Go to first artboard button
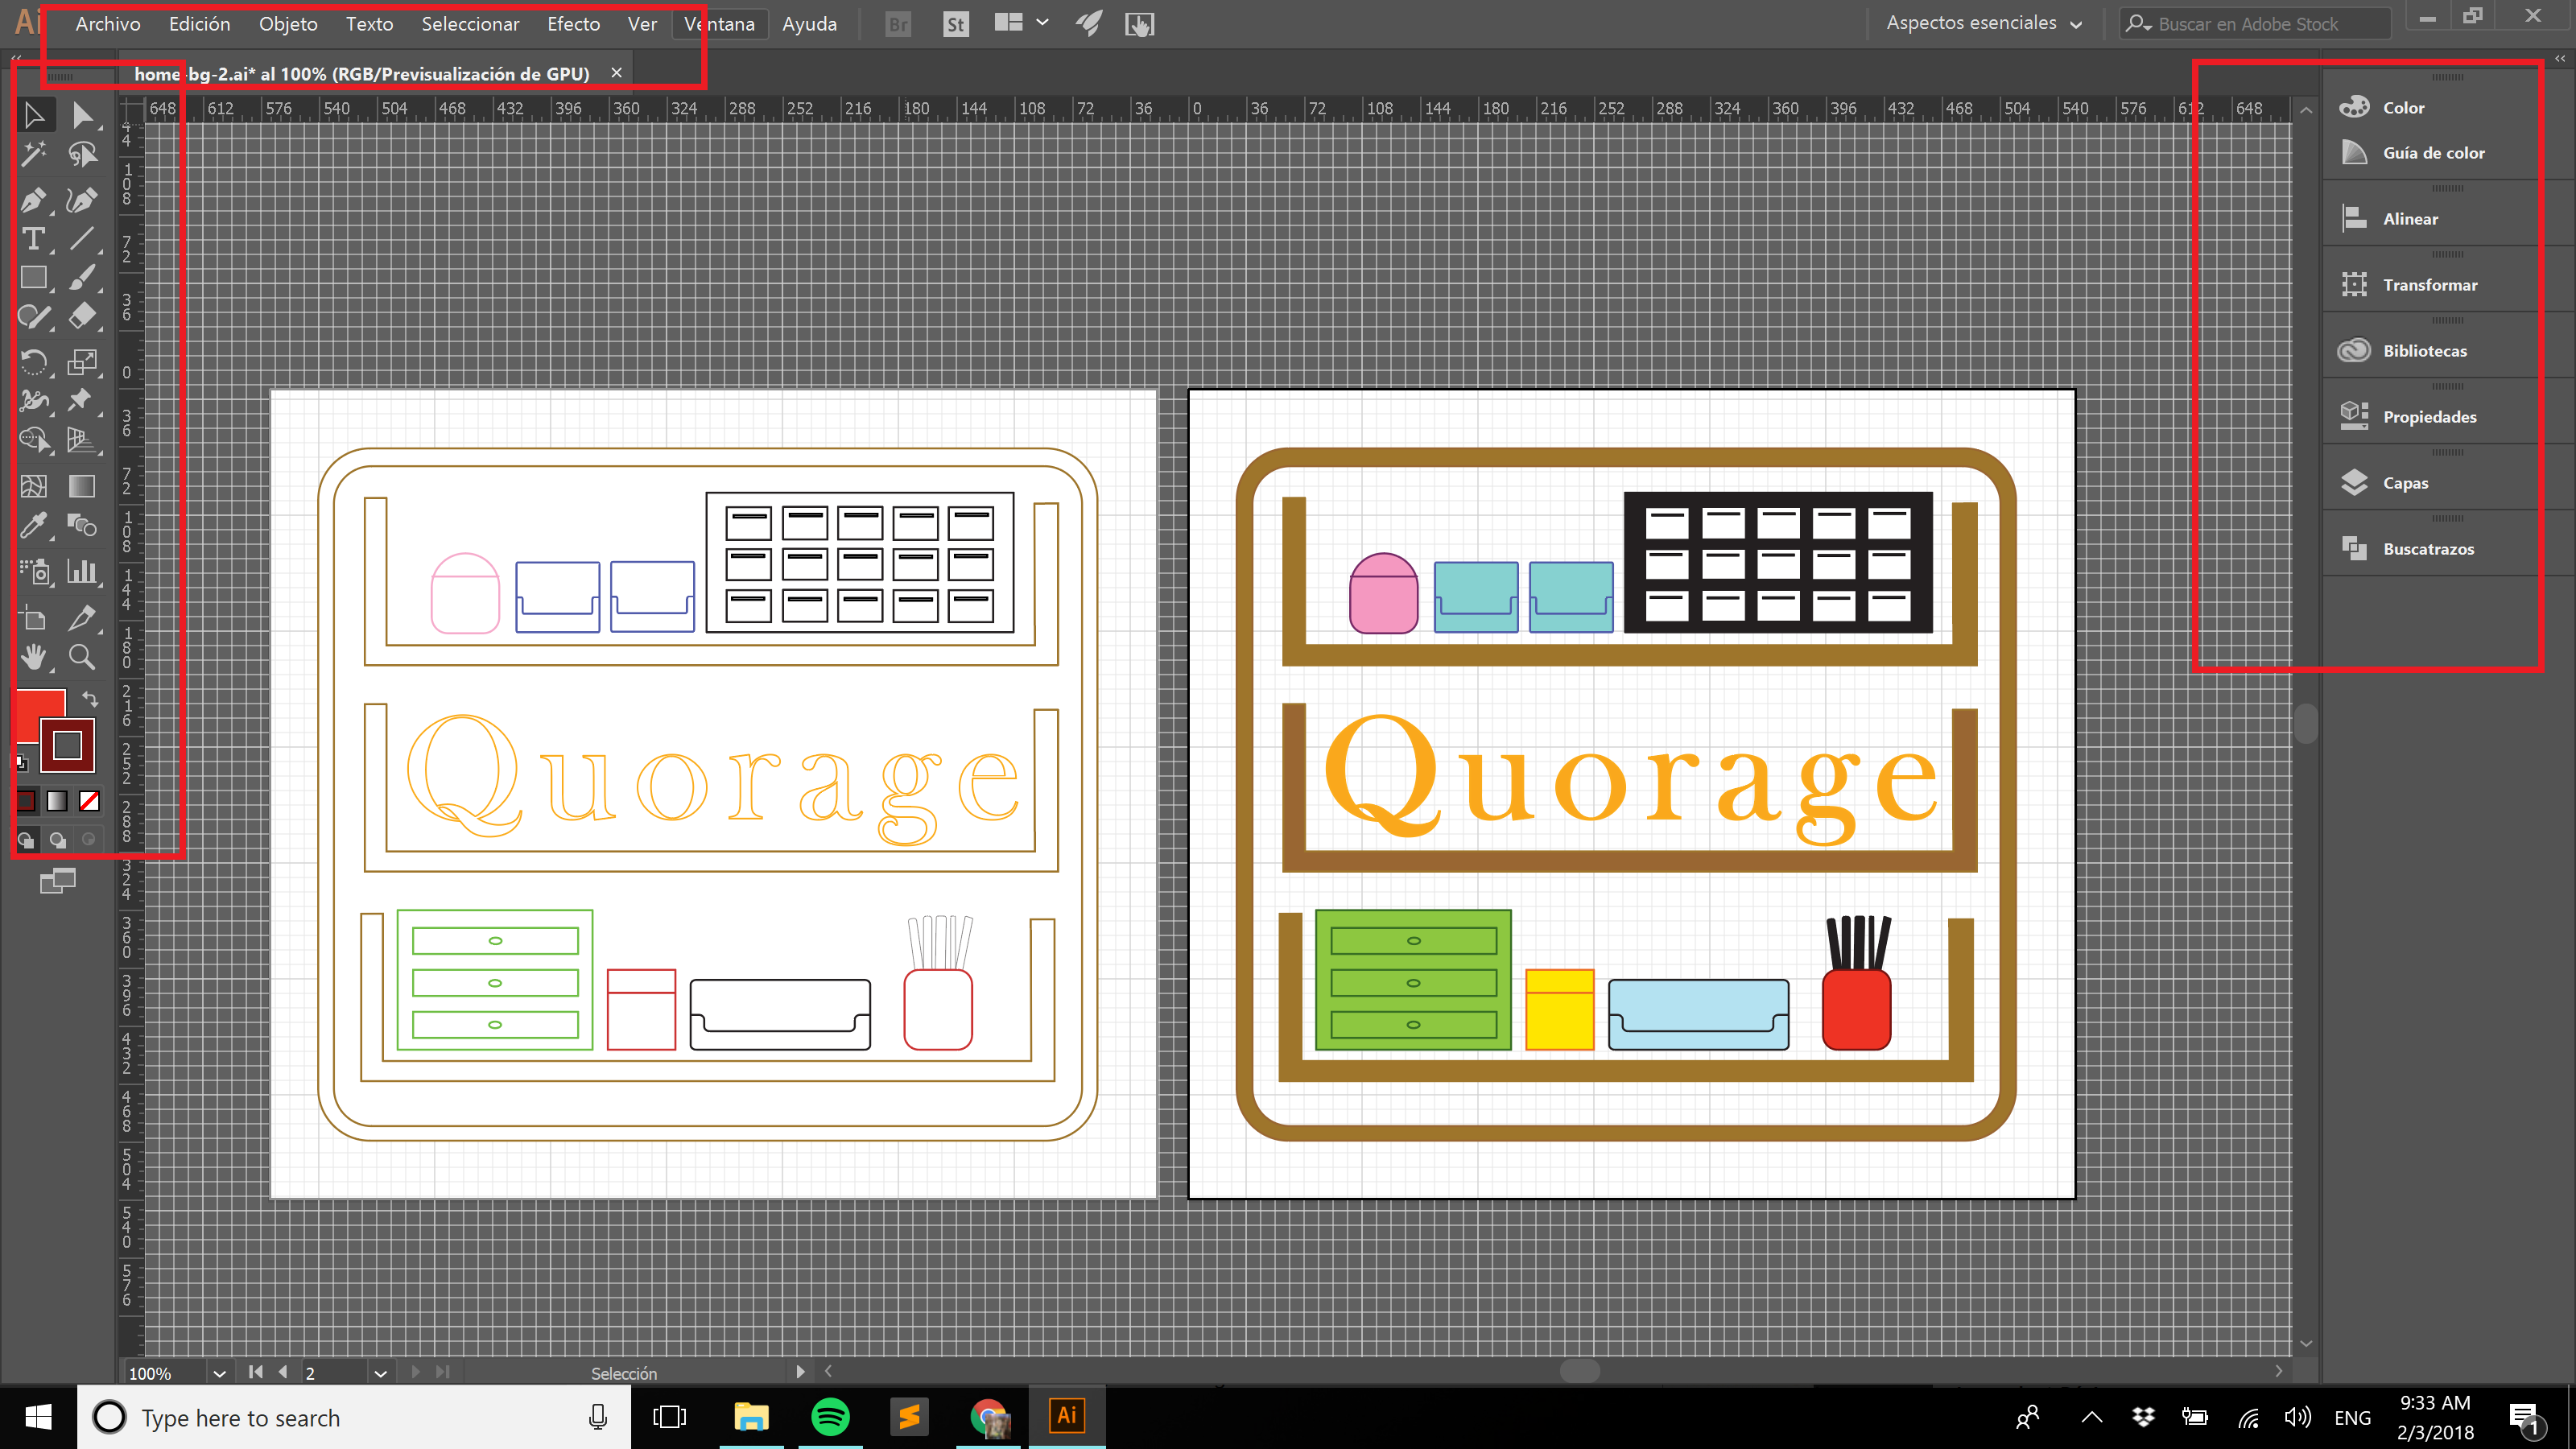The width and height of the screenshot is (2576, 1449). (256, 1372)
